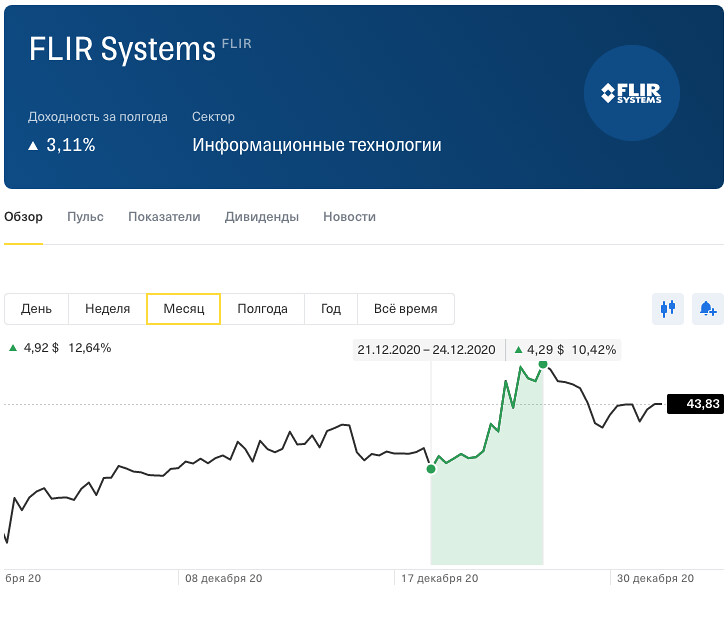This screenshot has width=728, height=631.
Task: Select the Год chart period
Action: point(331,309)
